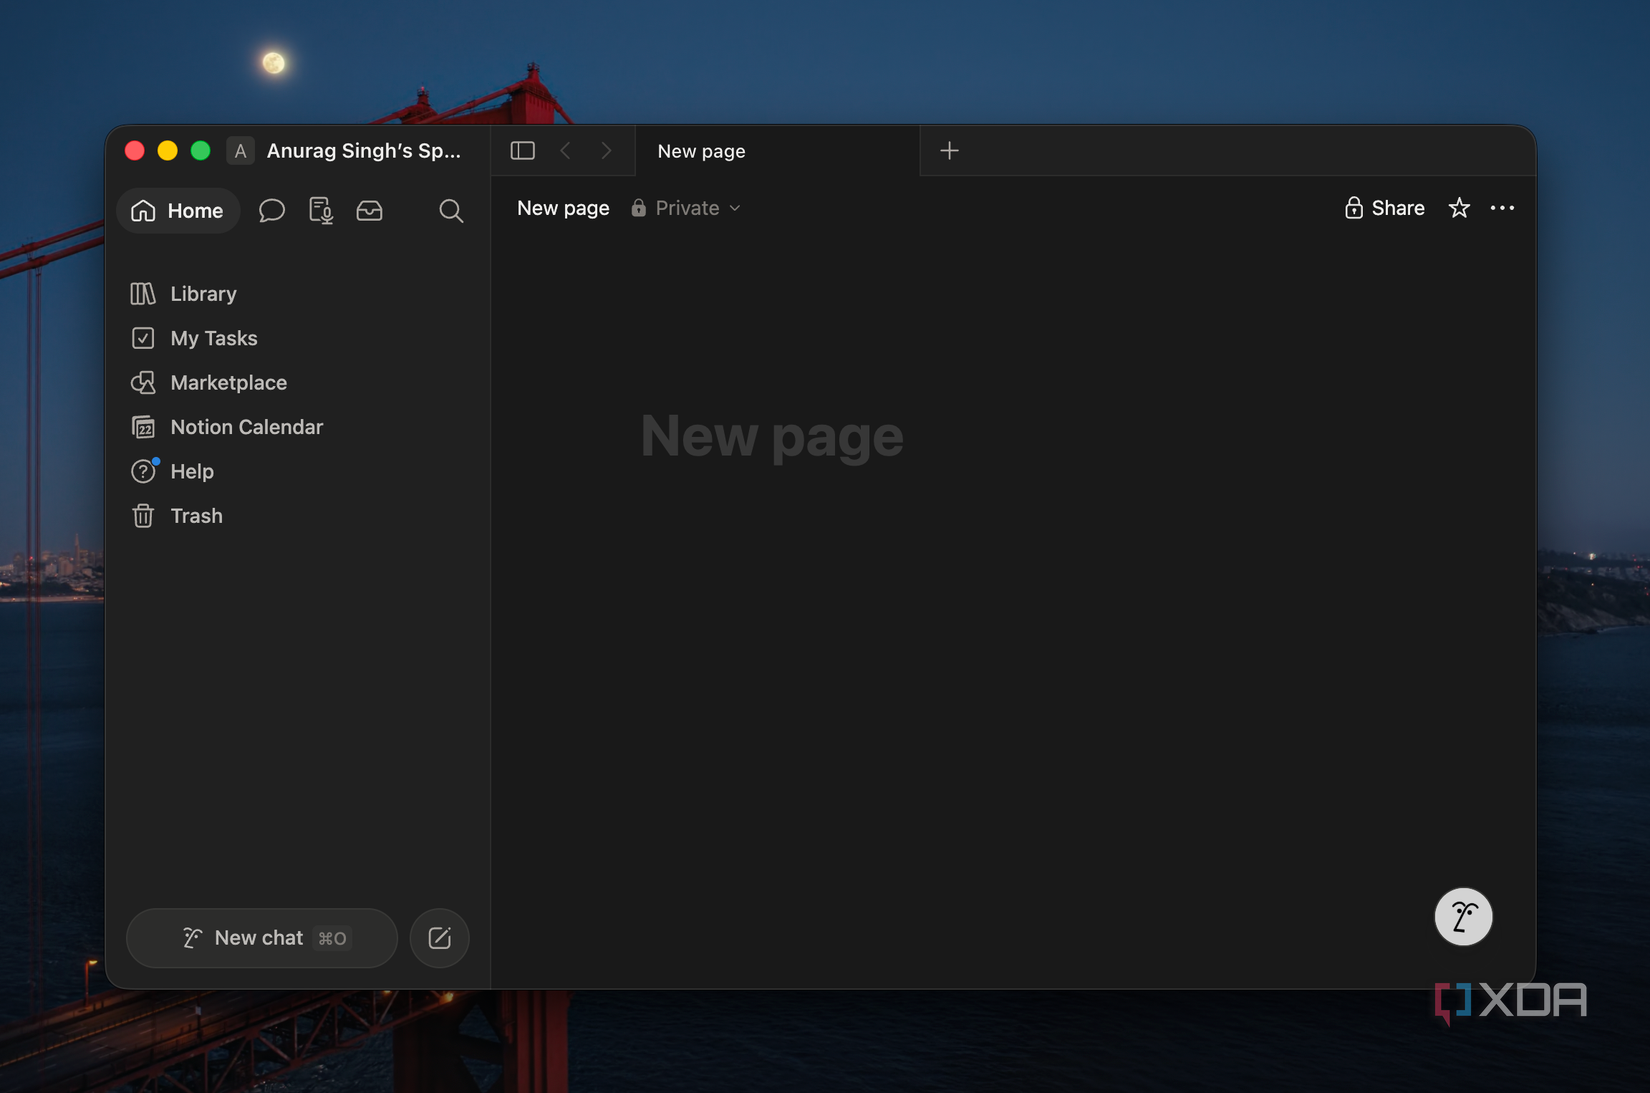The height and width of the screenshot is (1093, 1650).
Task: Open Notion Calendar in the sidebar
Action: click(299, 427)
